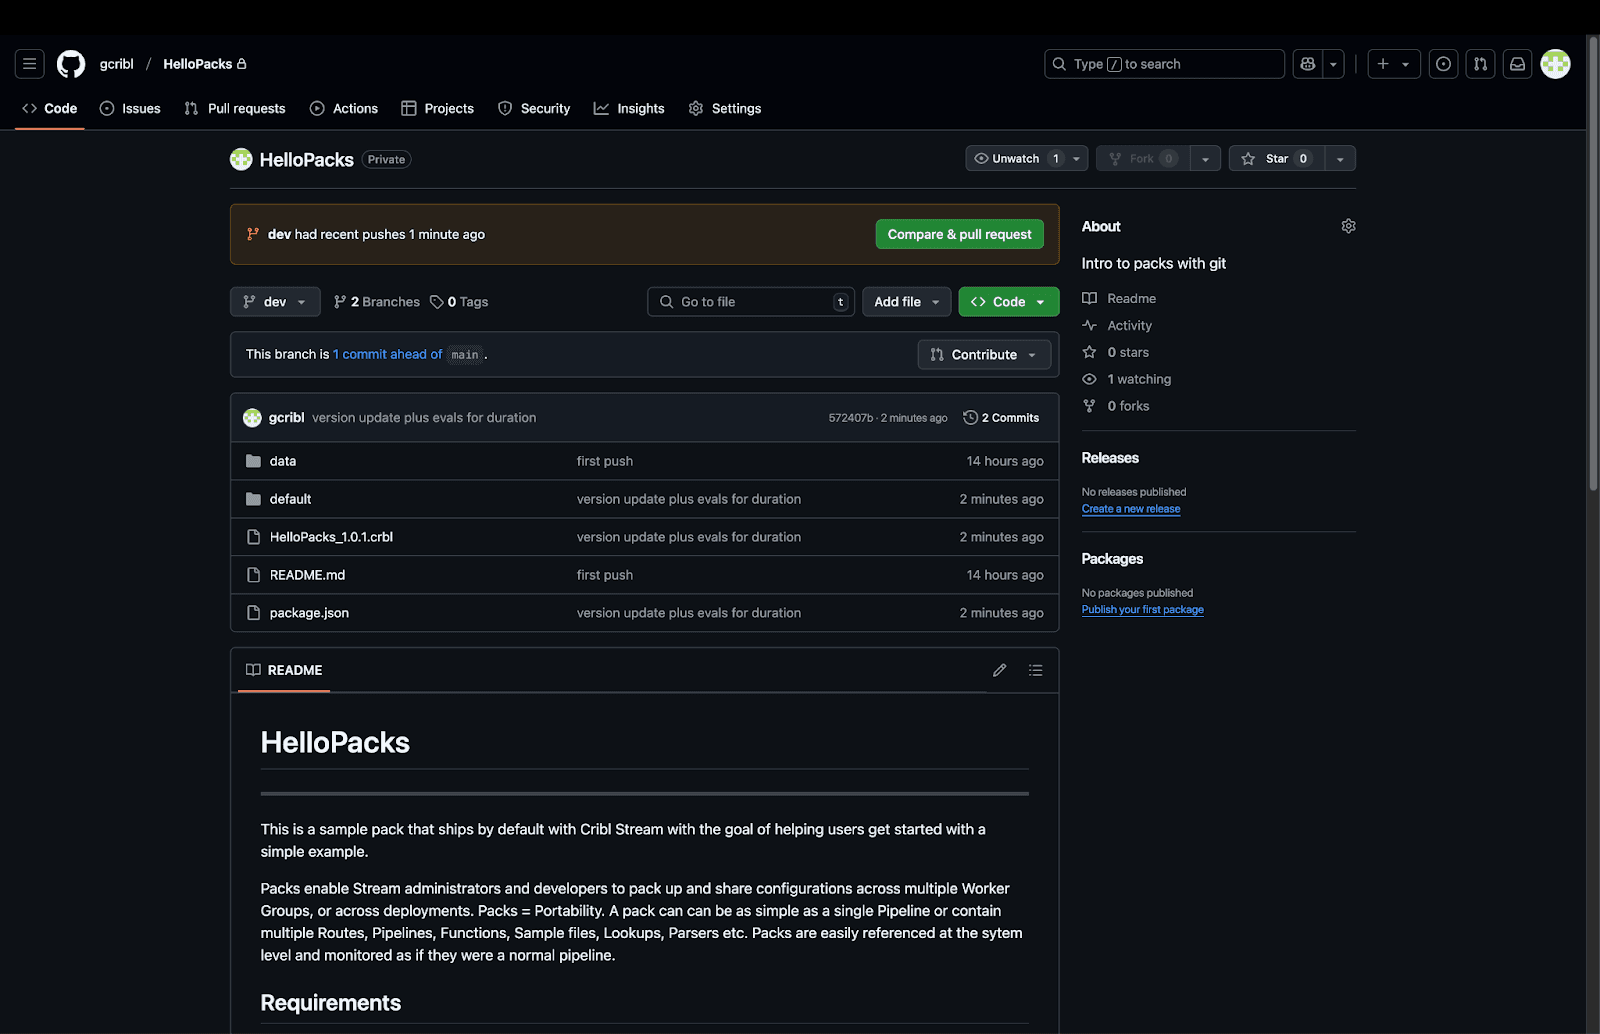The width and height of the screenshot is (1600, 1034).
Task: Open the notifications inbox icon
Action: [1517, 64]
